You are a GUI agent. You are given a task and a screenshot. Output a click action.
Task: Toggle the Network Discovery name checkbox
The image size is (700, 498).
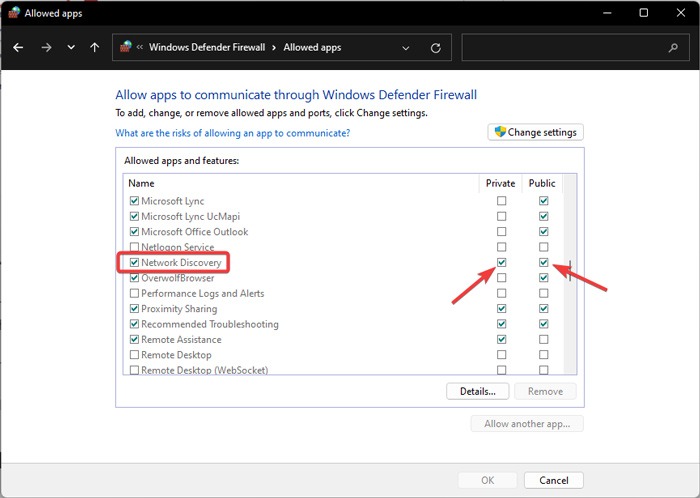[134, 262]
